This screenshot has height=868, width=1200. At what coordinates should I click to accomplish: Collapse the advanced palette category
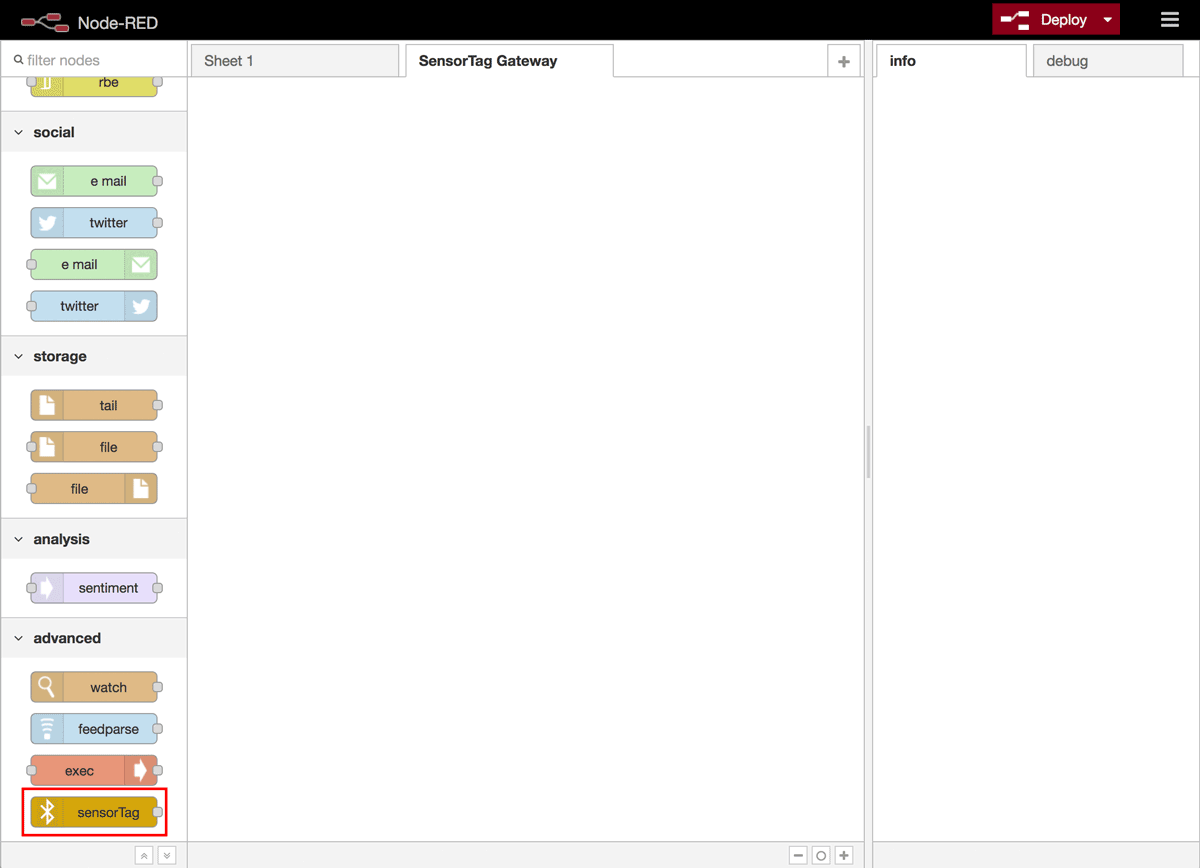click(93, 638)
